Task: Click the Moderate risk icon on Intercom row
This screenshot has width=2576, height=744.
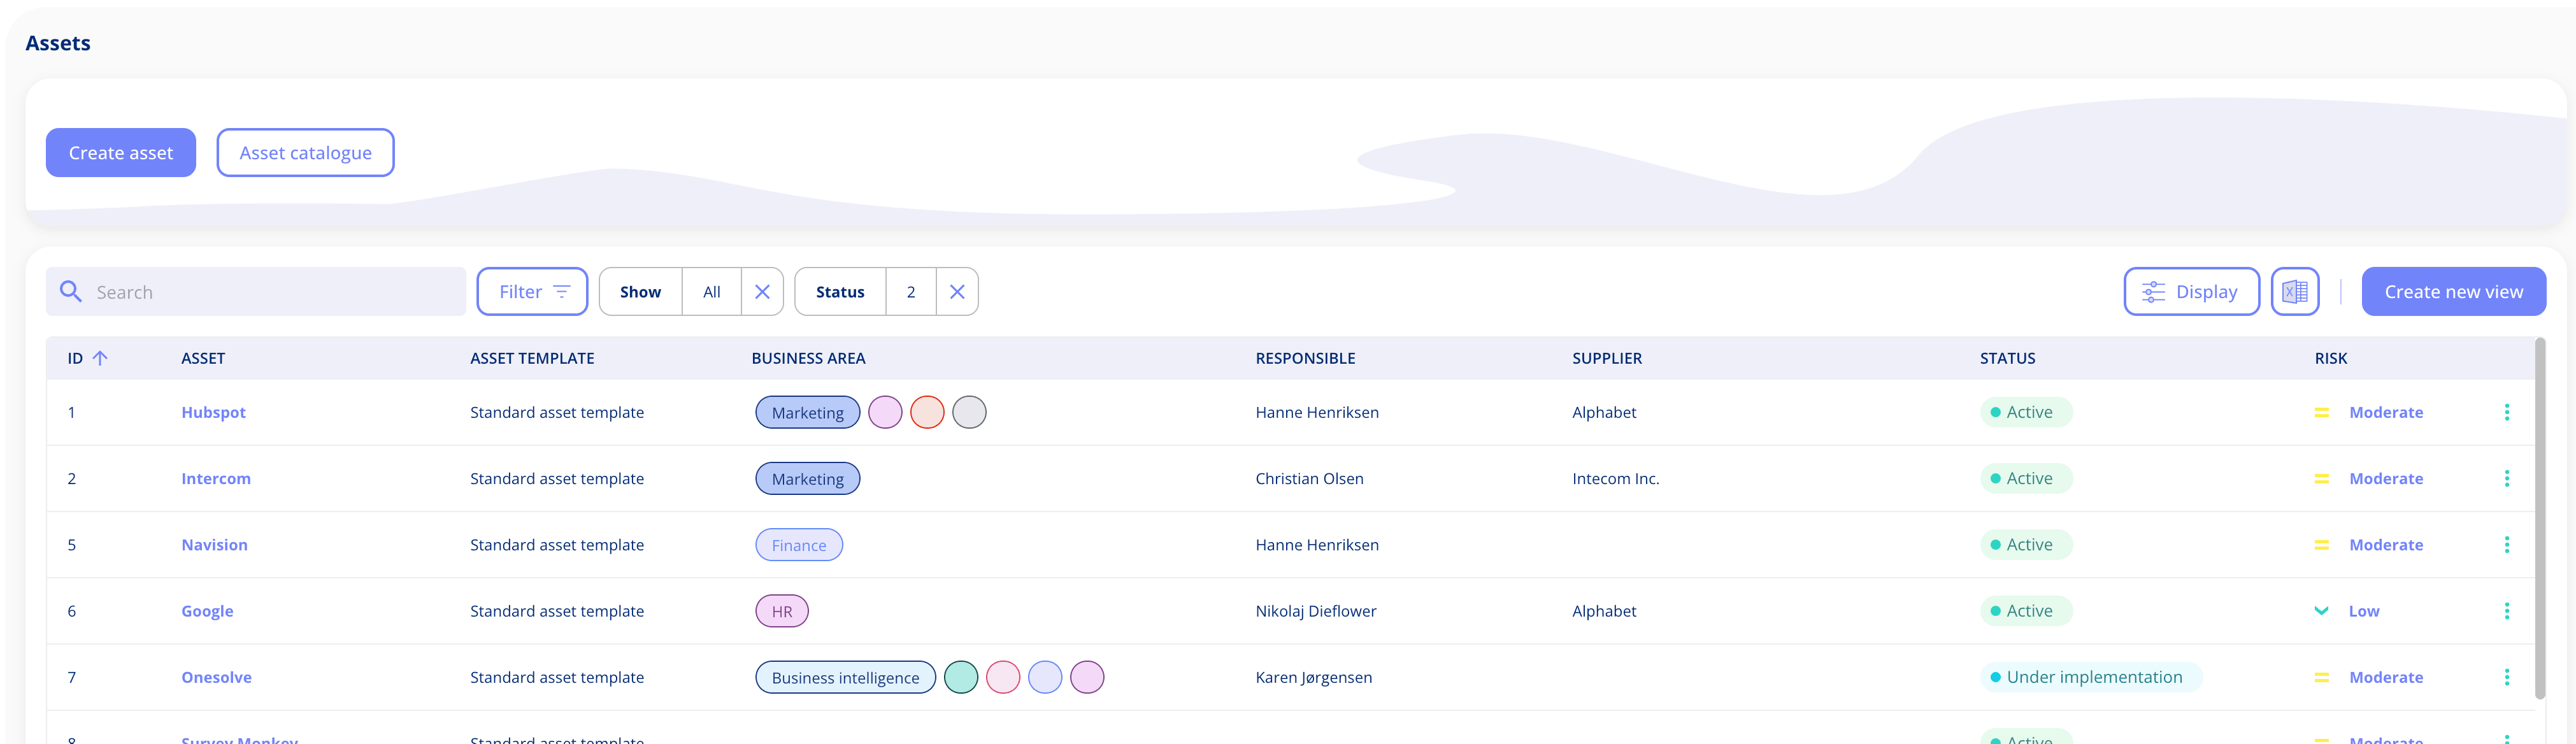Action: pyautogui.click(x=2322, y=478)
